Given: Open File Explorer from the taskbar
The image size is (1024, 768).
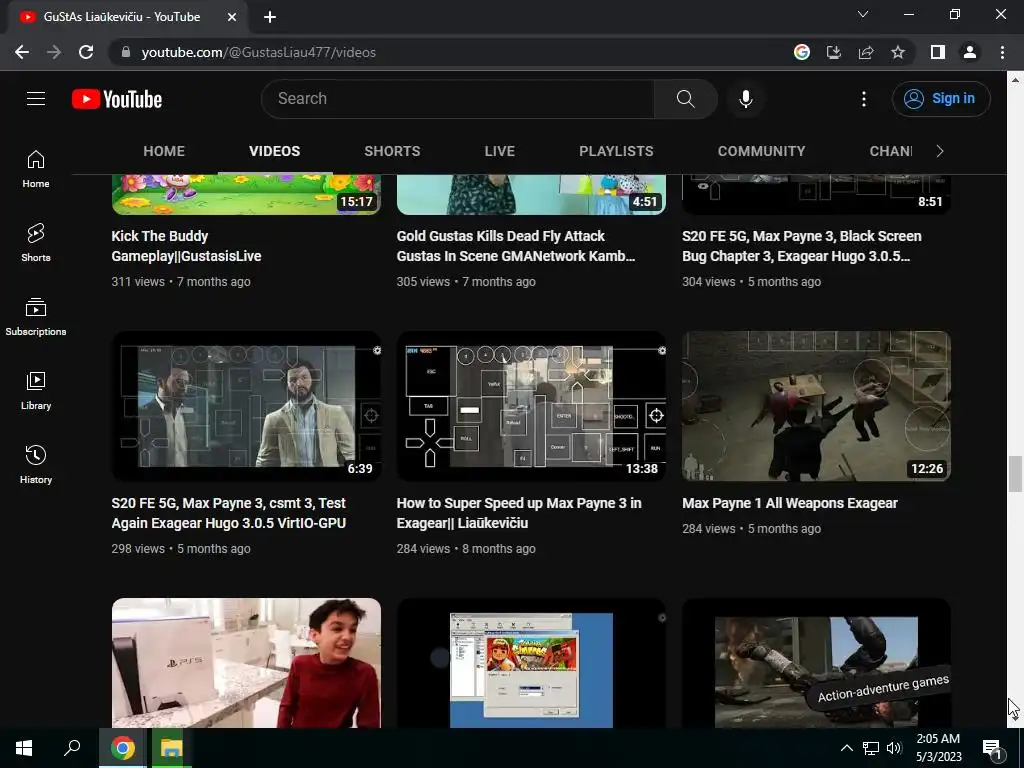Looking at the screenshot, I should (171, 748).
